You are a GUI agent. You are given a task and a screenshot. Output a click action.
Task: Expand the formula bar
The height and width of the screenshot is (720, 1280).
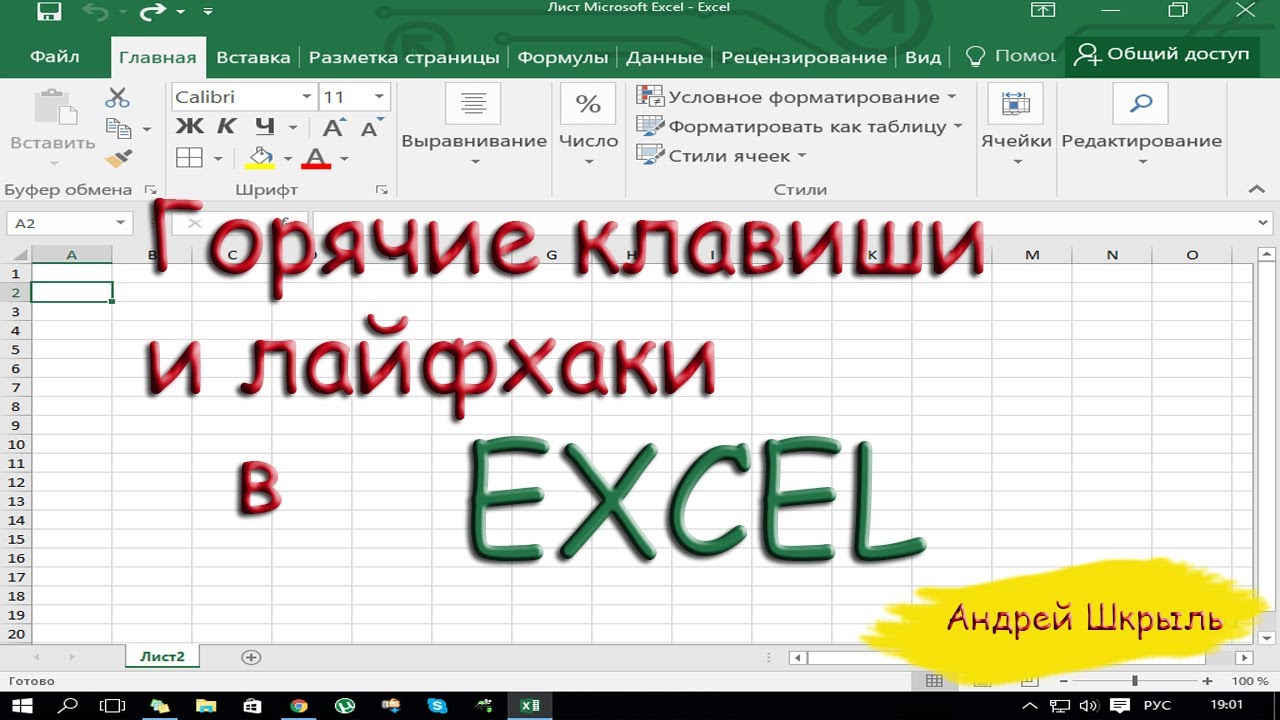pos(1263,223)
